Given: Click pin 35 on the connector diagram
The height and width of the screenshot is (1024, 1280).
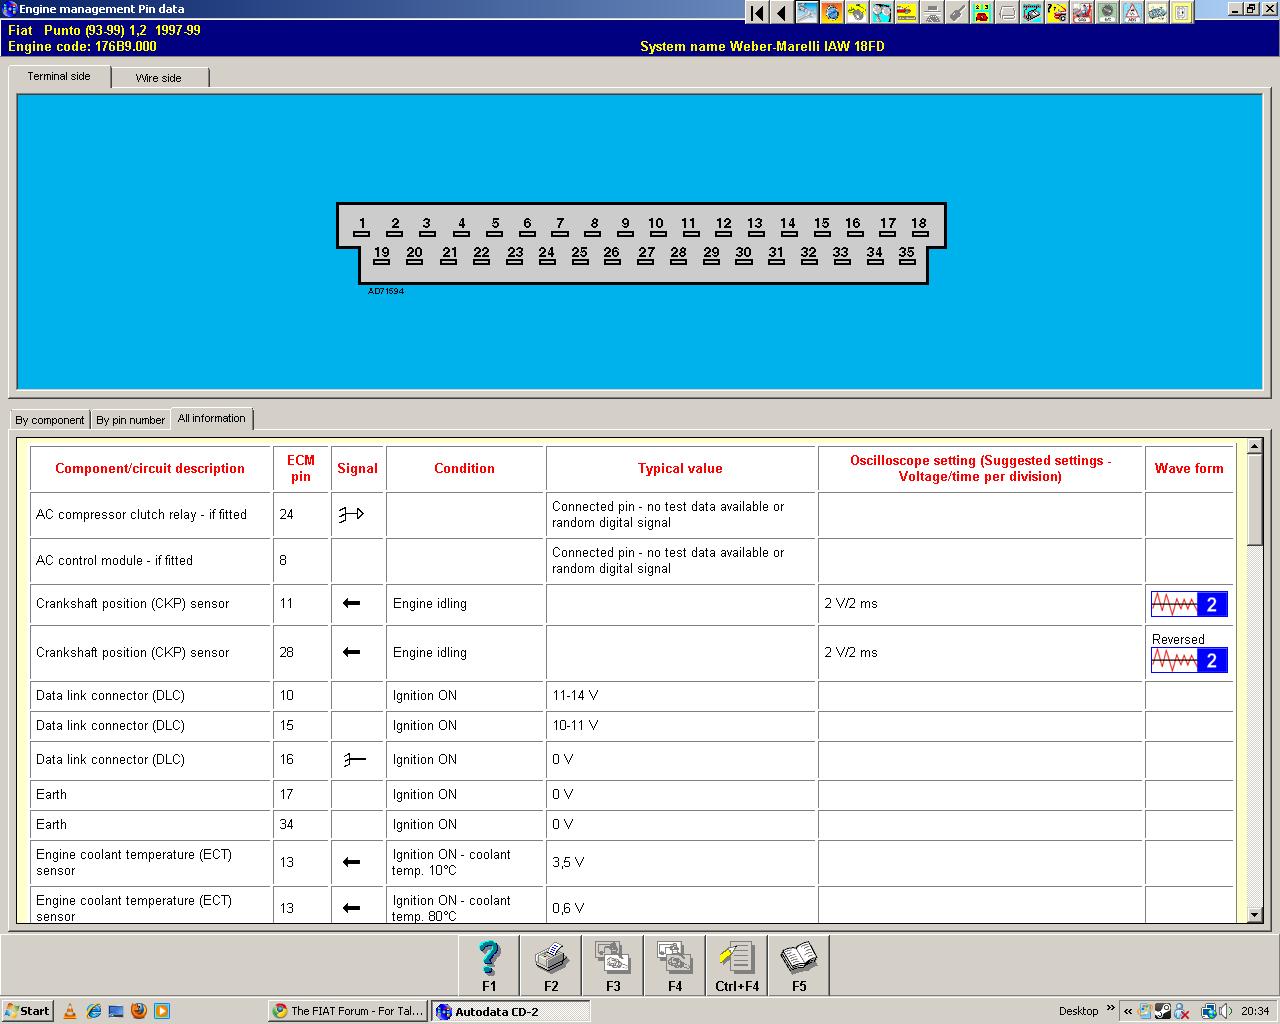Looking at the screenshot, I should point(907,257).
